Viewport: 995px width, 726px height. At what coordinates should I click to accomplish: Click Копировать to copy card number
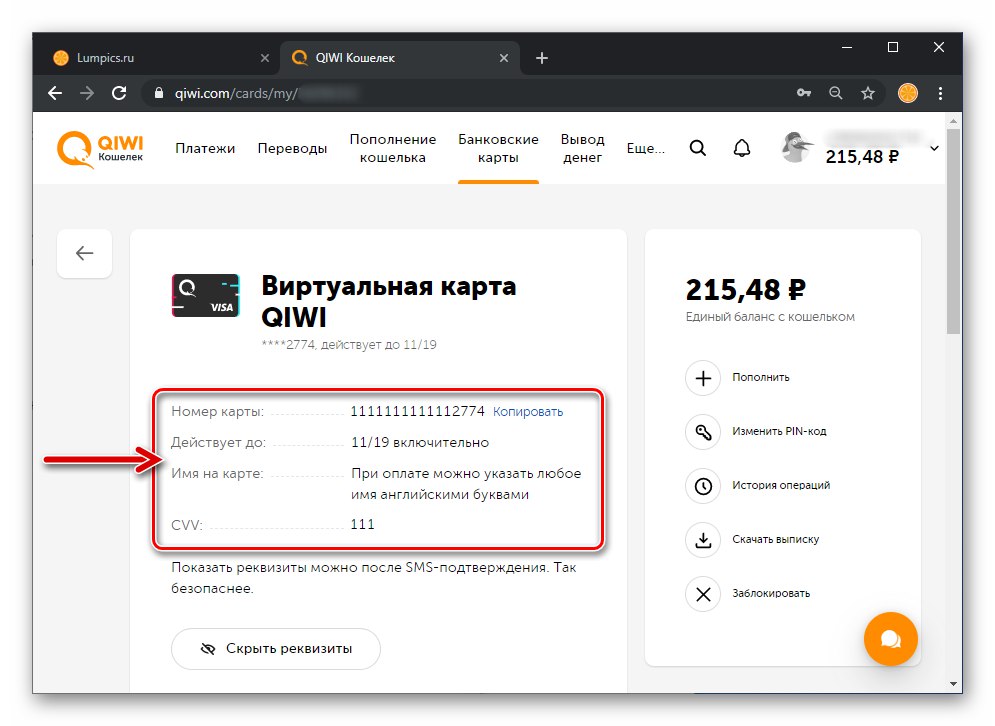[528, 412]
